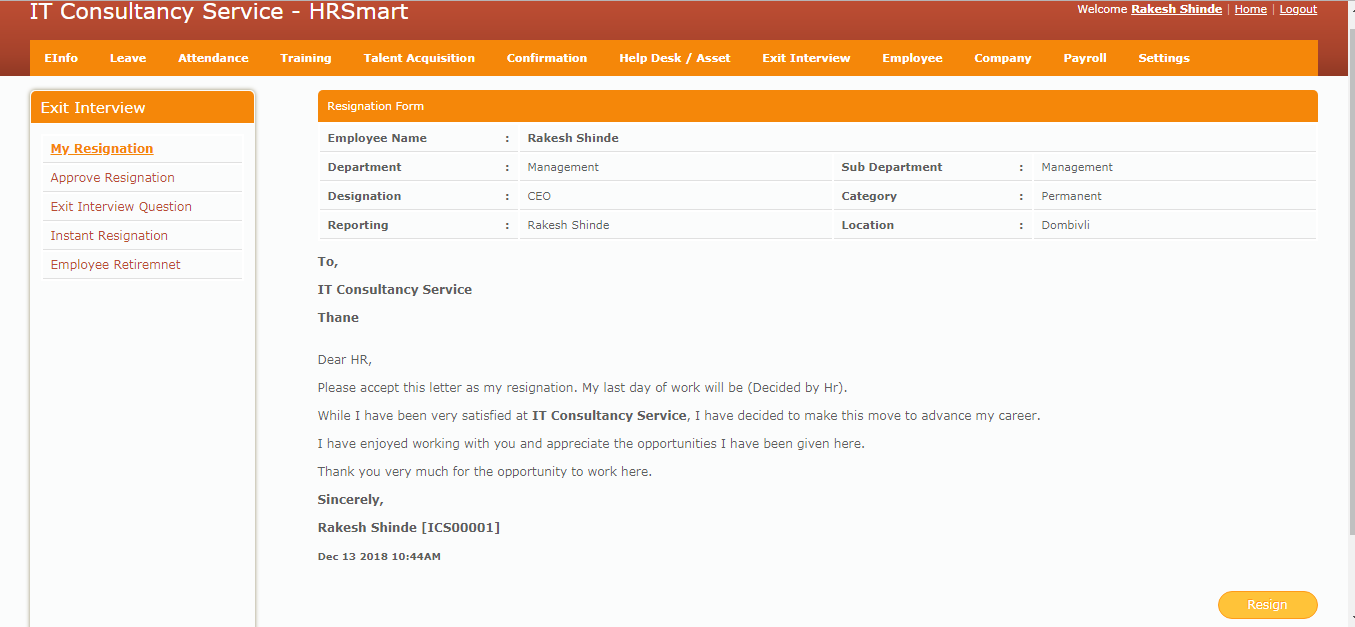Open Instant Resignation page

109,235
